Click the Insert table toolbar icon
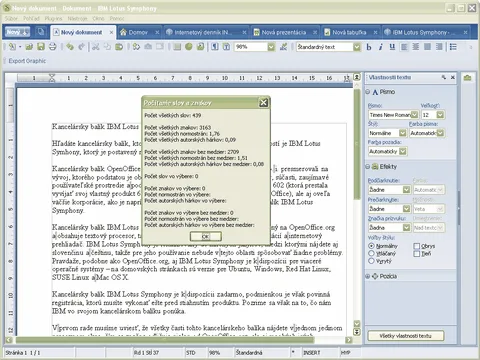Viewport: 480px width, 360px height. [177, 47]
